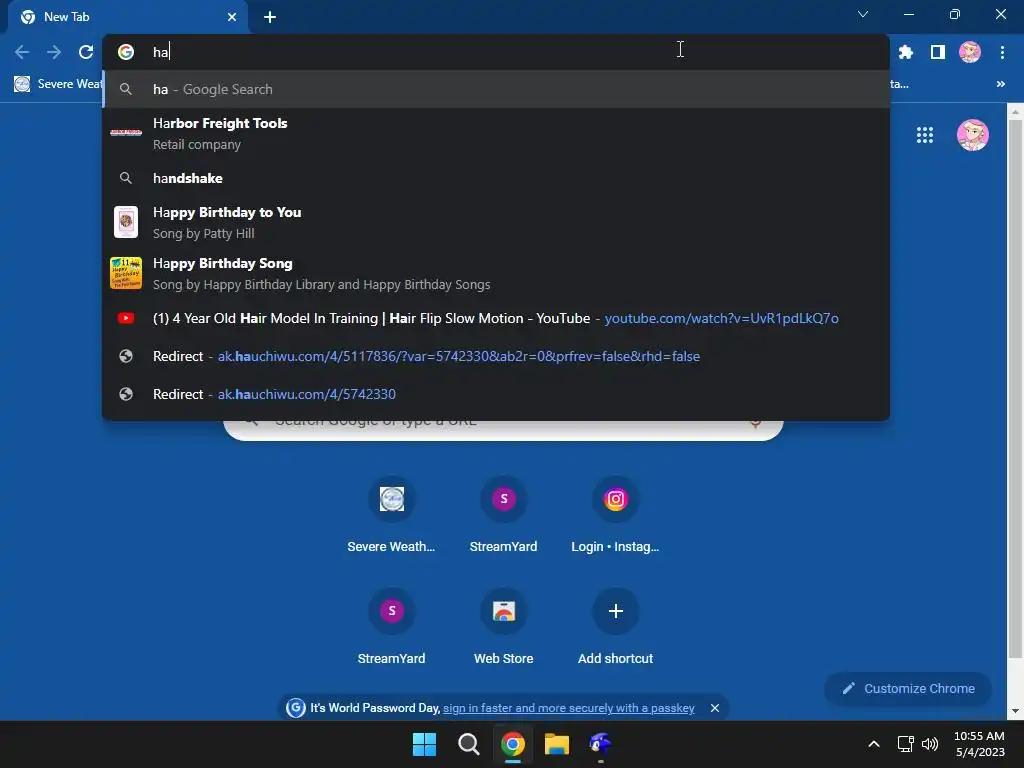The width and height of the screenshot is (1024, 768).
Task: Choose the Harbor Freight Tools suggestion
Action: click(496, 133)
